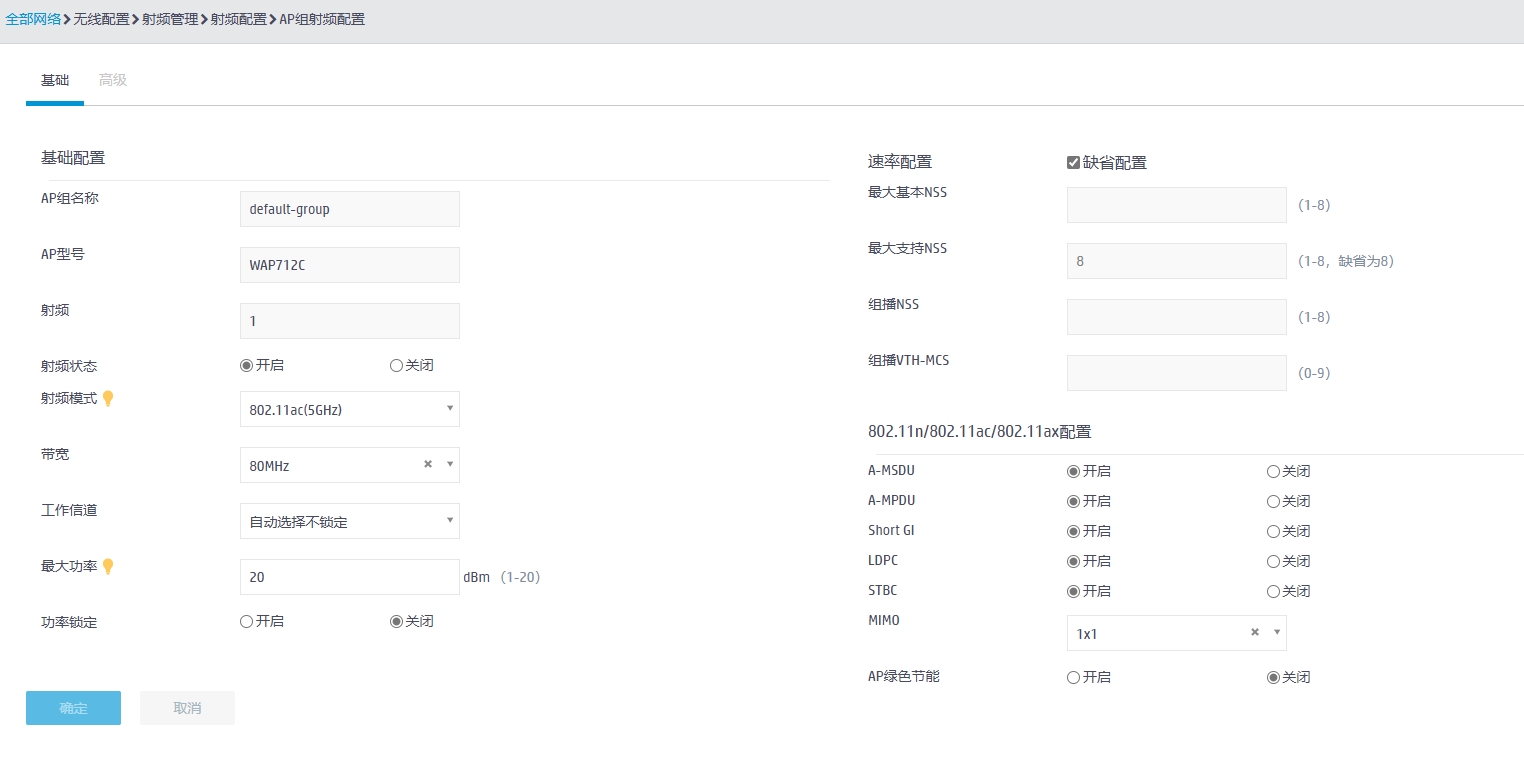Disable A-MSDU by selecting 关闭
This screenshot has height=757, width=1524.
(x=1273, y=472)
